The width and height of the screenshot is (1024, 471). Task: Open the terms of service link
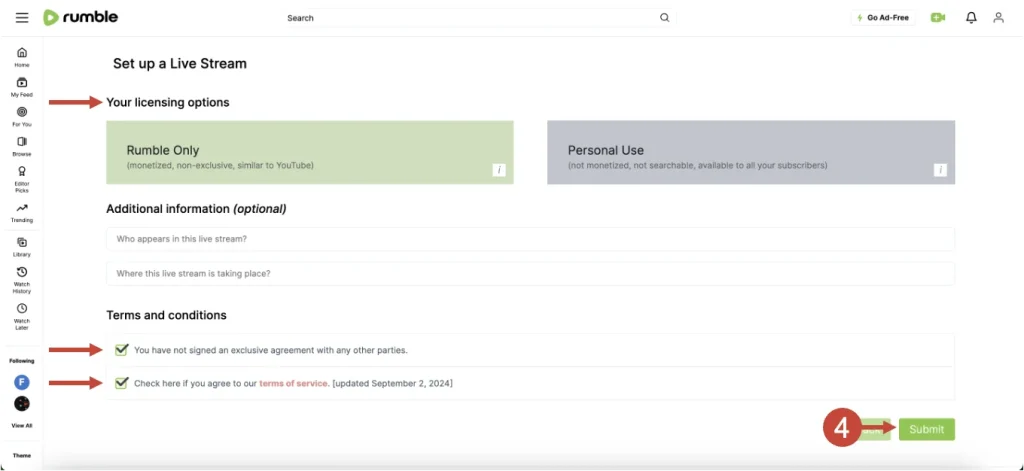click(x=293, y=384)
